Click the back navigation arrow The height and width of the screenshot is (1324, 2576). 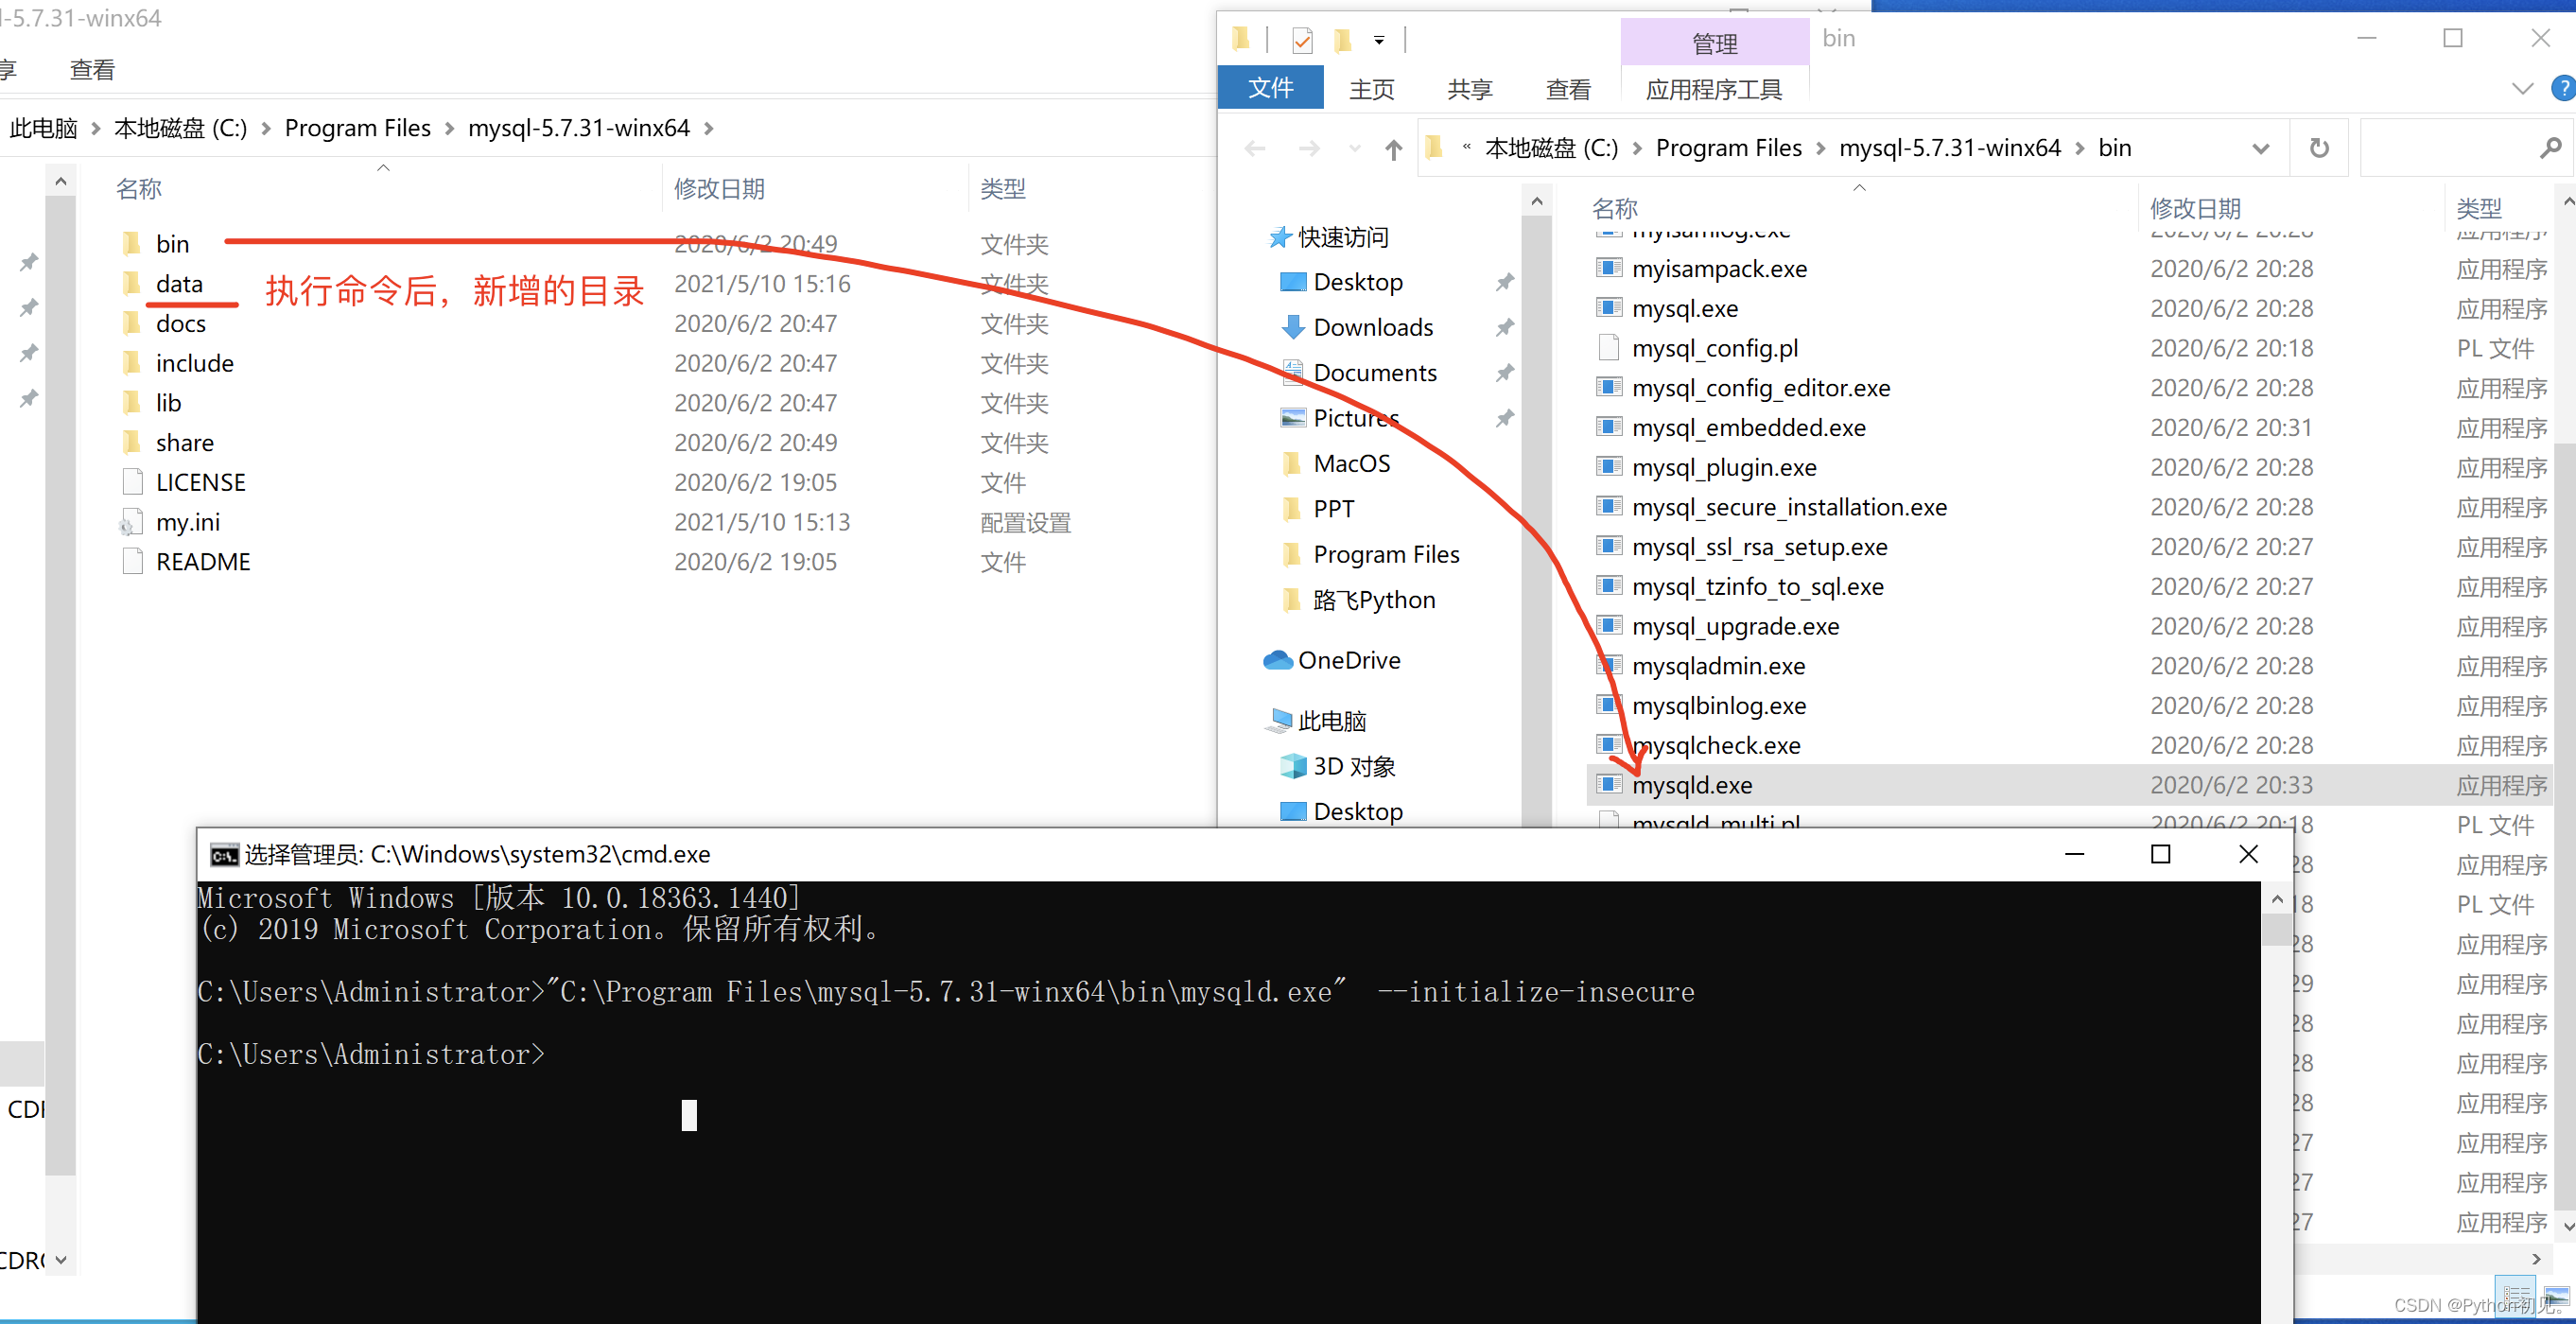(x=1254, y=148)
